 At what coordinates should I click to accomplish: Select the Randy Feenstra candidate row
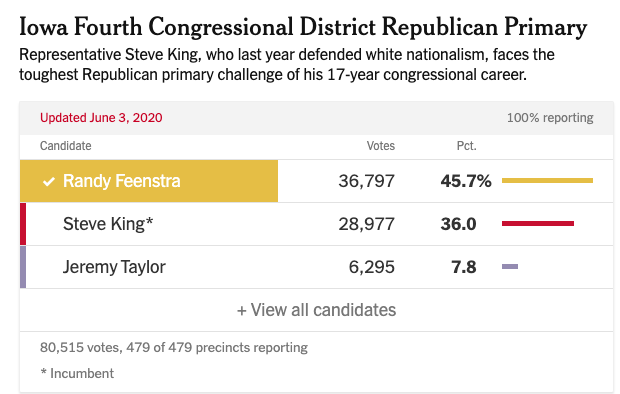(x=316, y=181)
